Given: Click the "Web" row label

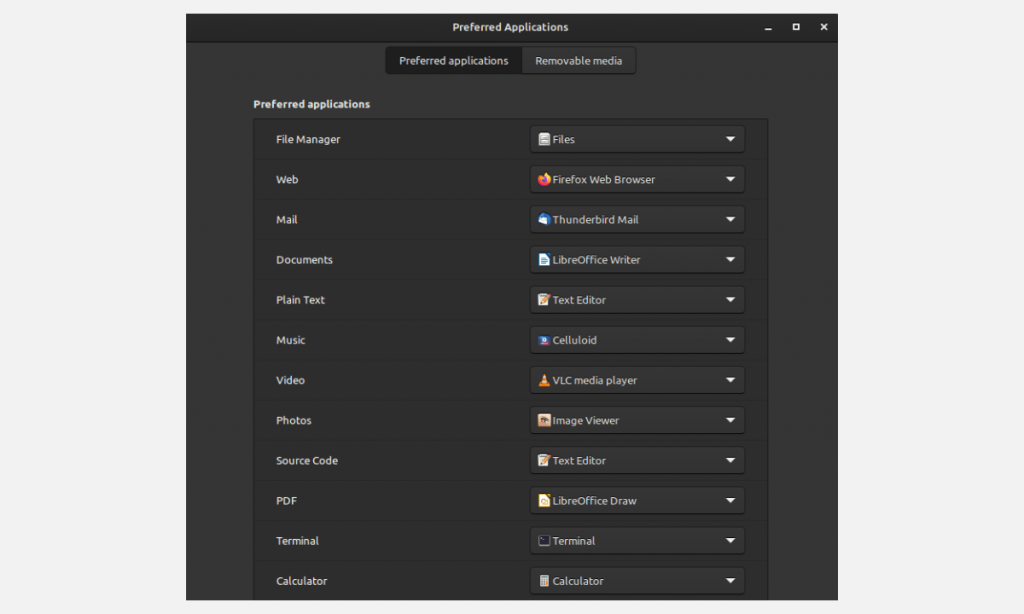Looking at the screenshot, I should pyautogui.click(x=287, y=179).
